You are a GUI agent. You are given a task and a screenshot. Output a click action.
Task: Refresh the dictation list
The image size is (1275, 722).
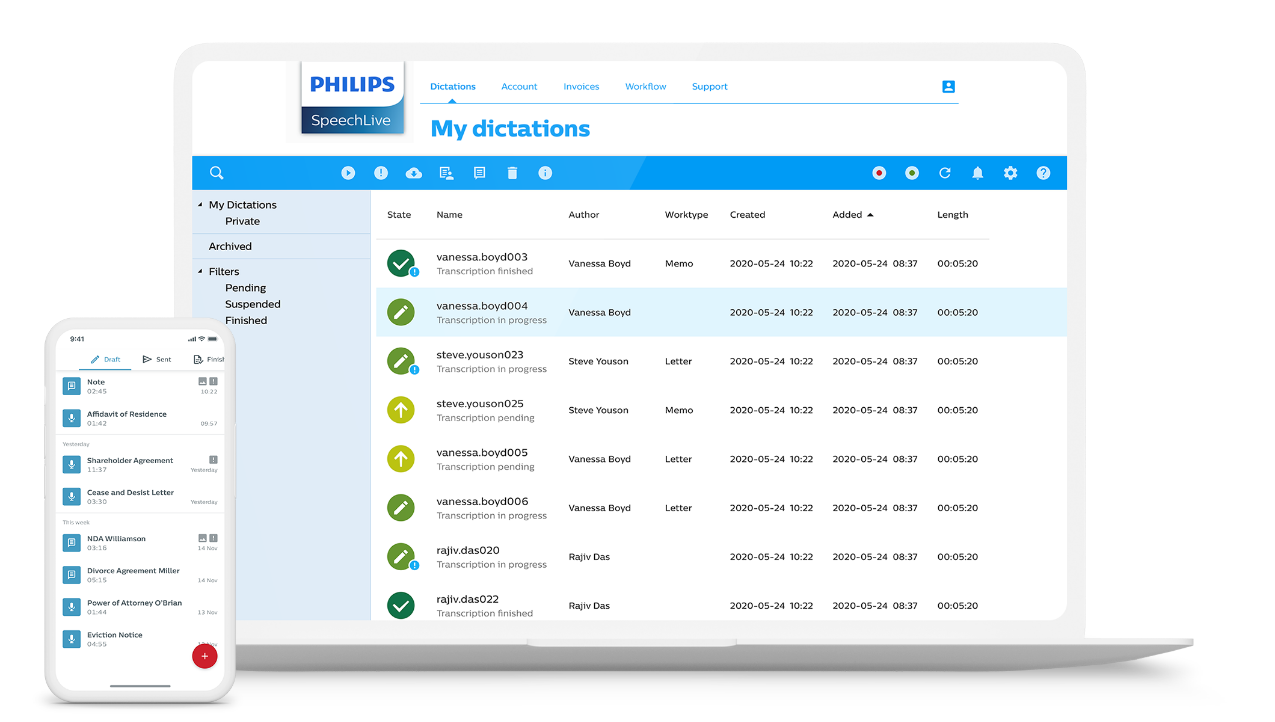tap(944, 172)
